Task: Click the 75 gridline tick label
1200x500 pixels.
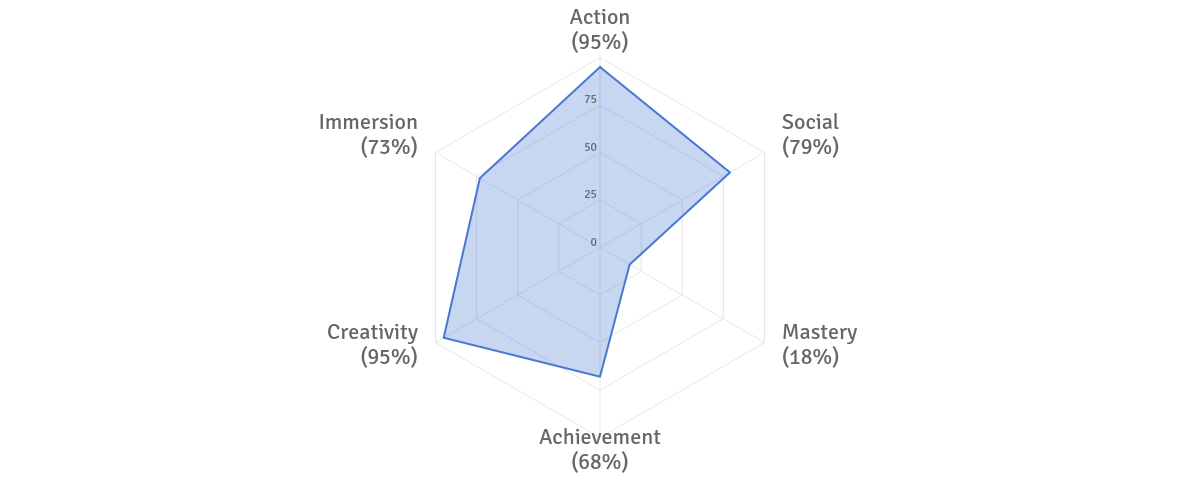Action: click(591, 99)
